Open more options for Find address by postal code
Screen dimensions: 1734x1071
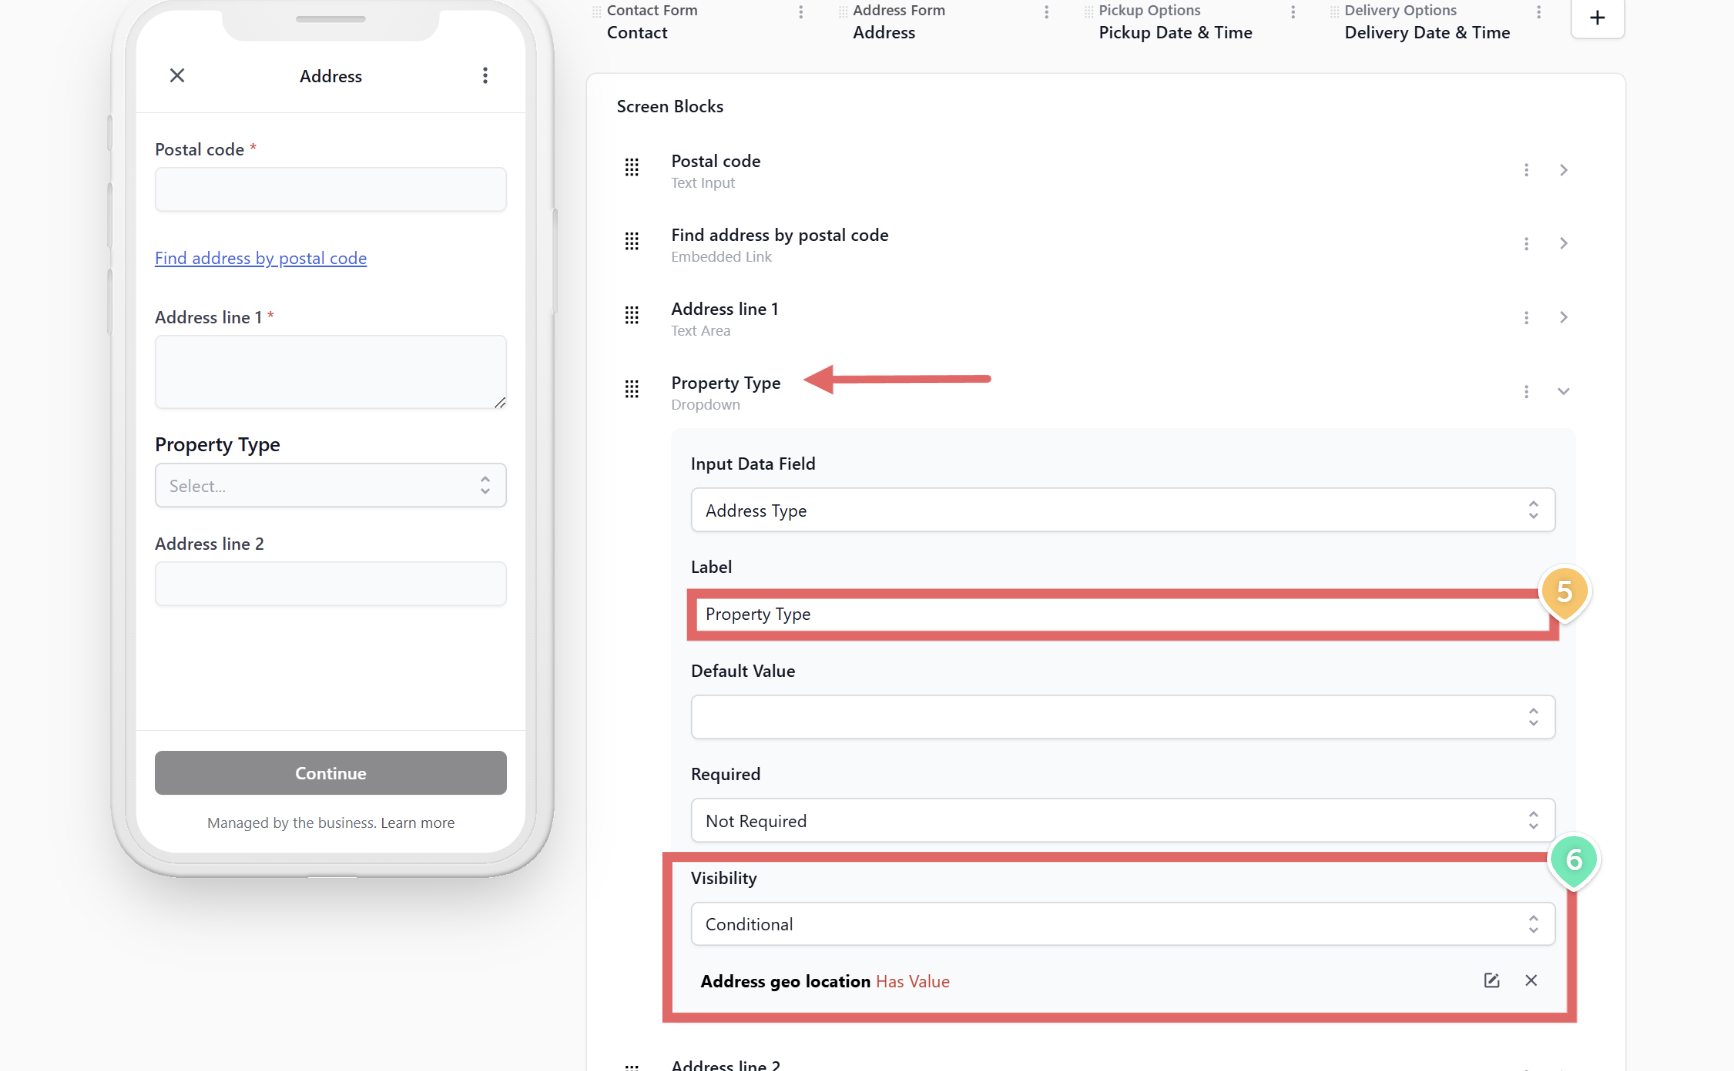(1526, 244)
